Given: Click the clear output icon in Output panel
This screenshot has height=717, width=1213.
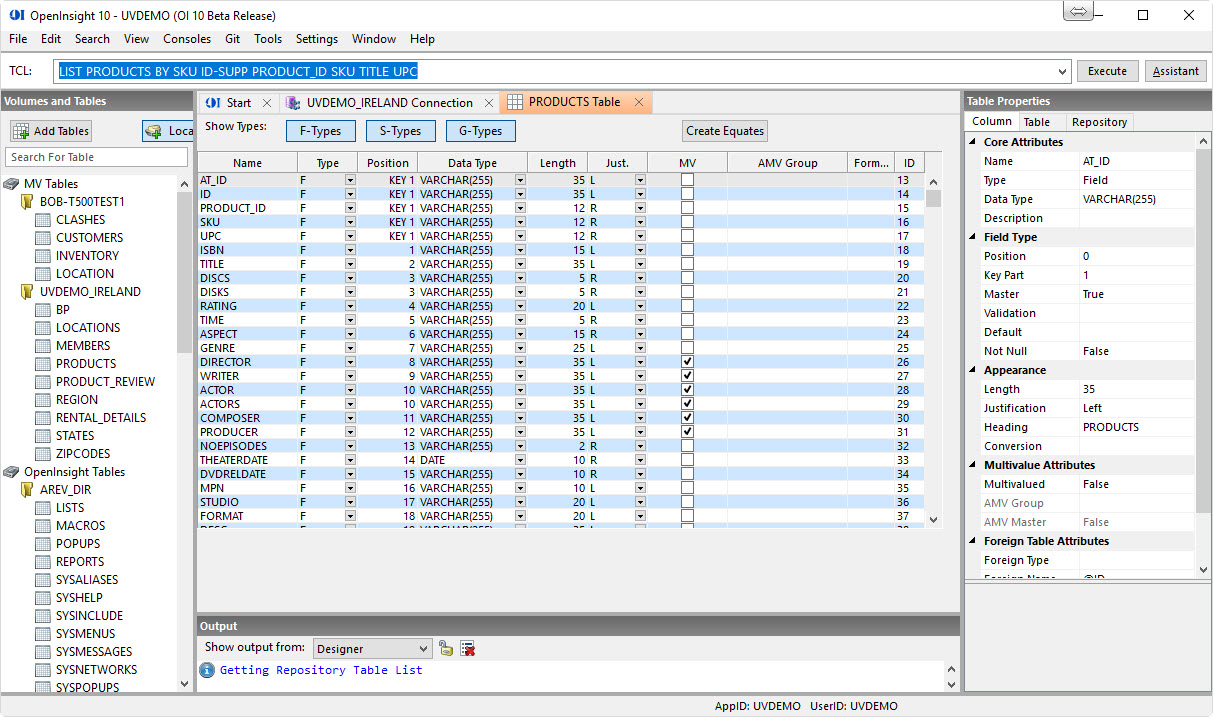Looking at the screenshot, I should (x=467, y=648).
